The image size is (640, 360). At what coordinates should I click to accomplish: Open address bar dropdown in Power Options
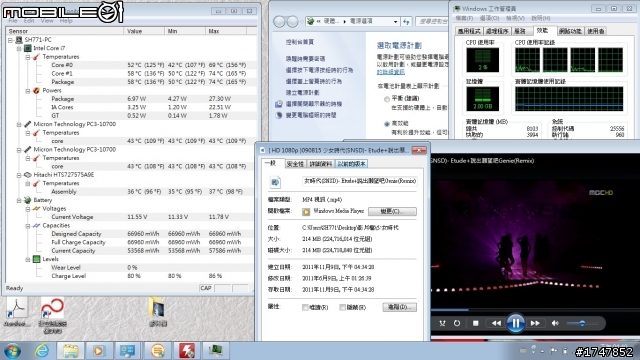[x=396, y=22]
